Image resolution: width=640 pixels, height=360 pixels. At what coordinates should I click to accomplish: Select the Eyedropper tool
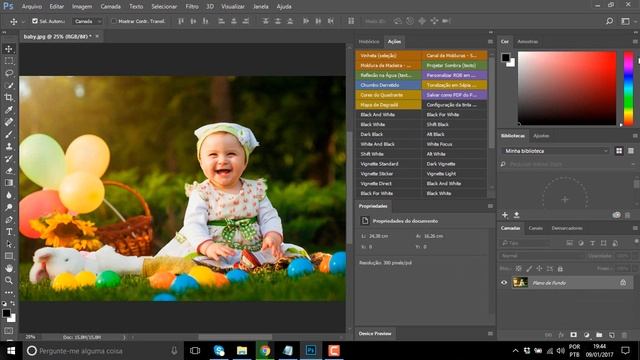pos(9,109)
